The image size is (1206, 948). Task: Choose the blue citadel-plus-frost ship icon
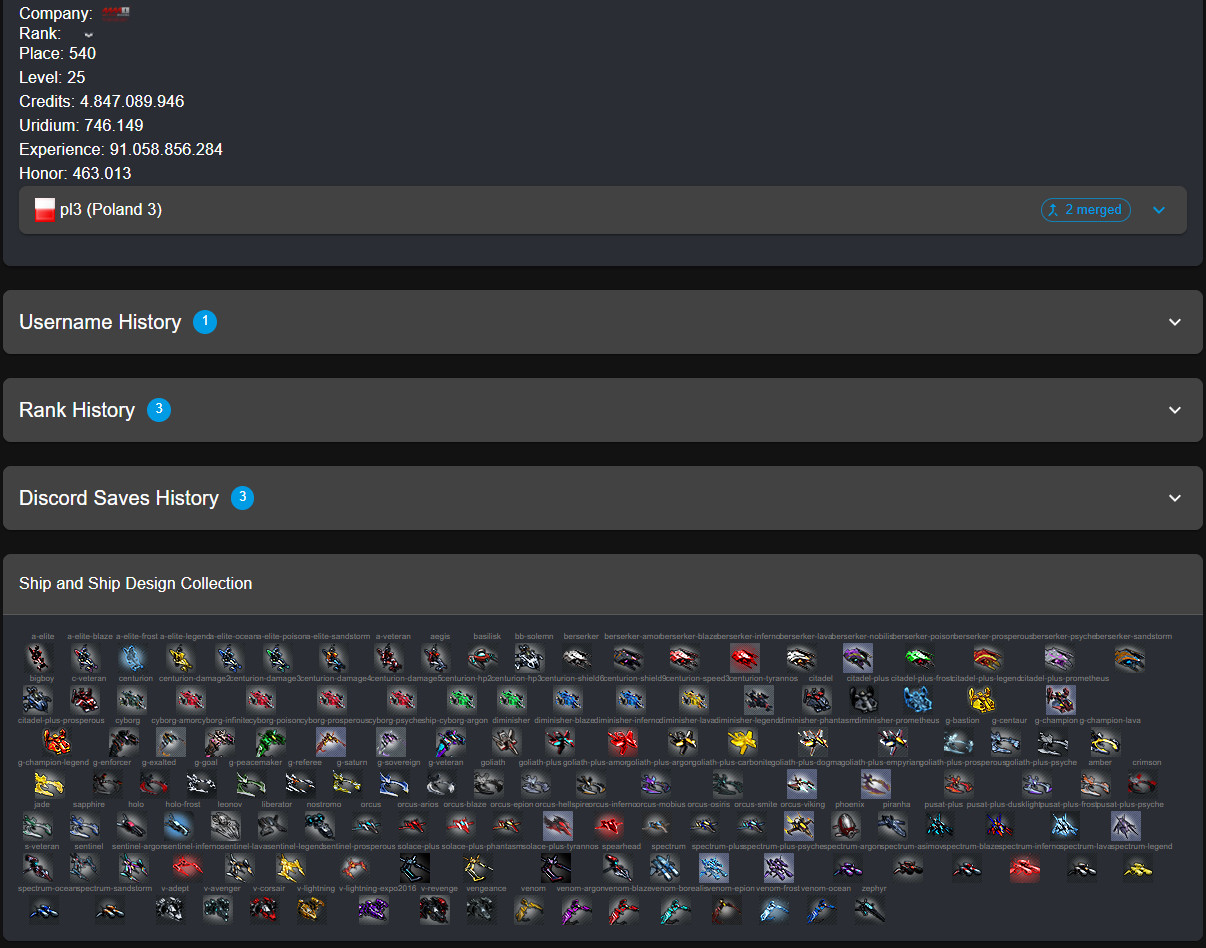[918, 699]
